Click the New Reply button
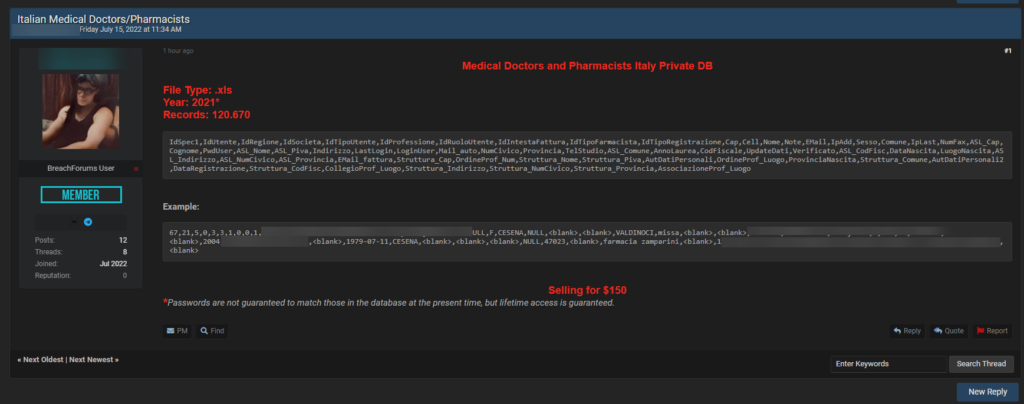 (987, 391)
